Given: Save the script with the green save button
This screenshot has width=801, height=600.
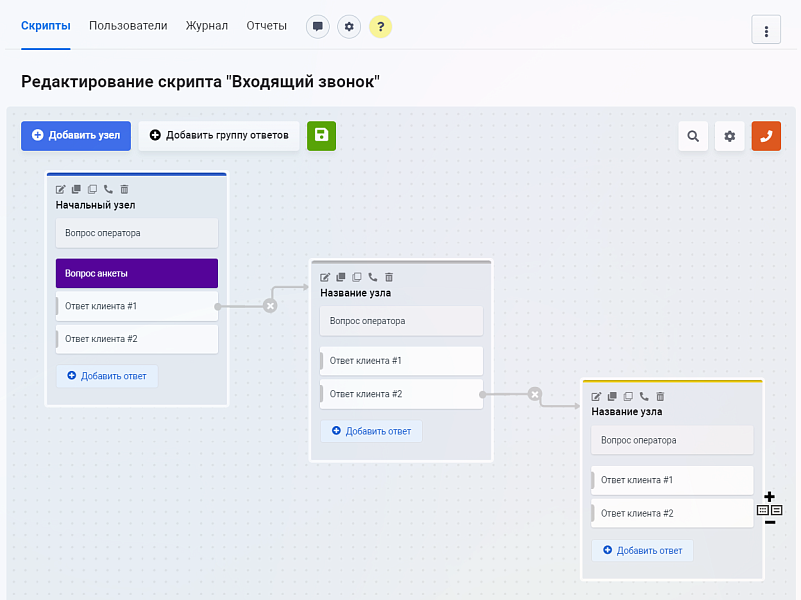Looking at the screenshot, I should coord(321,136).
